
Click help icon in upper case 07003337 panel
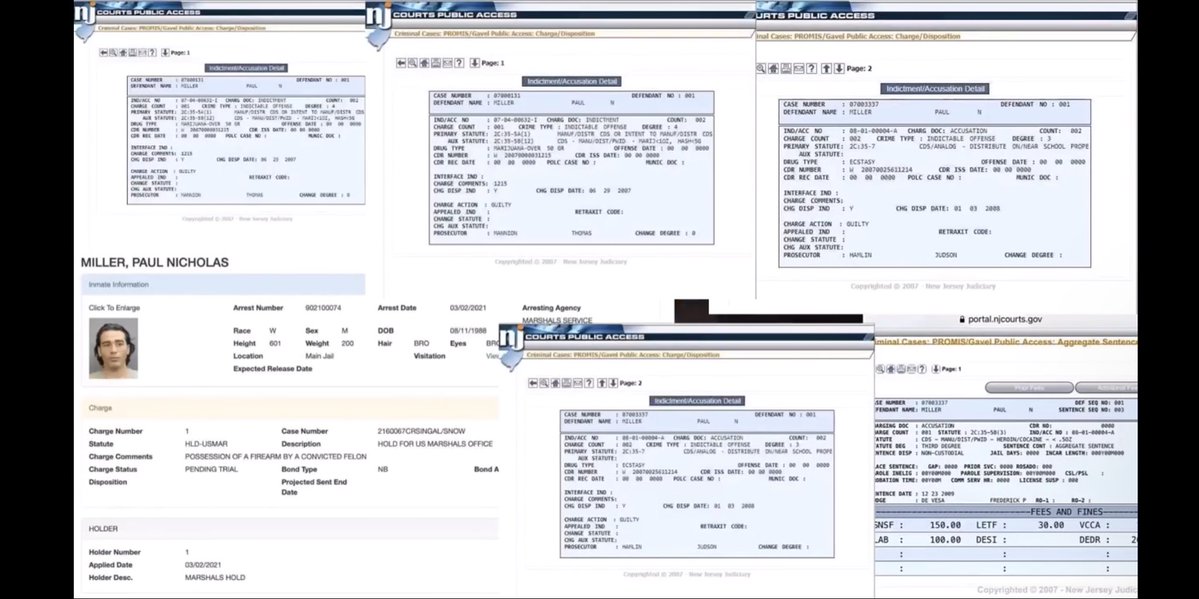811,68
